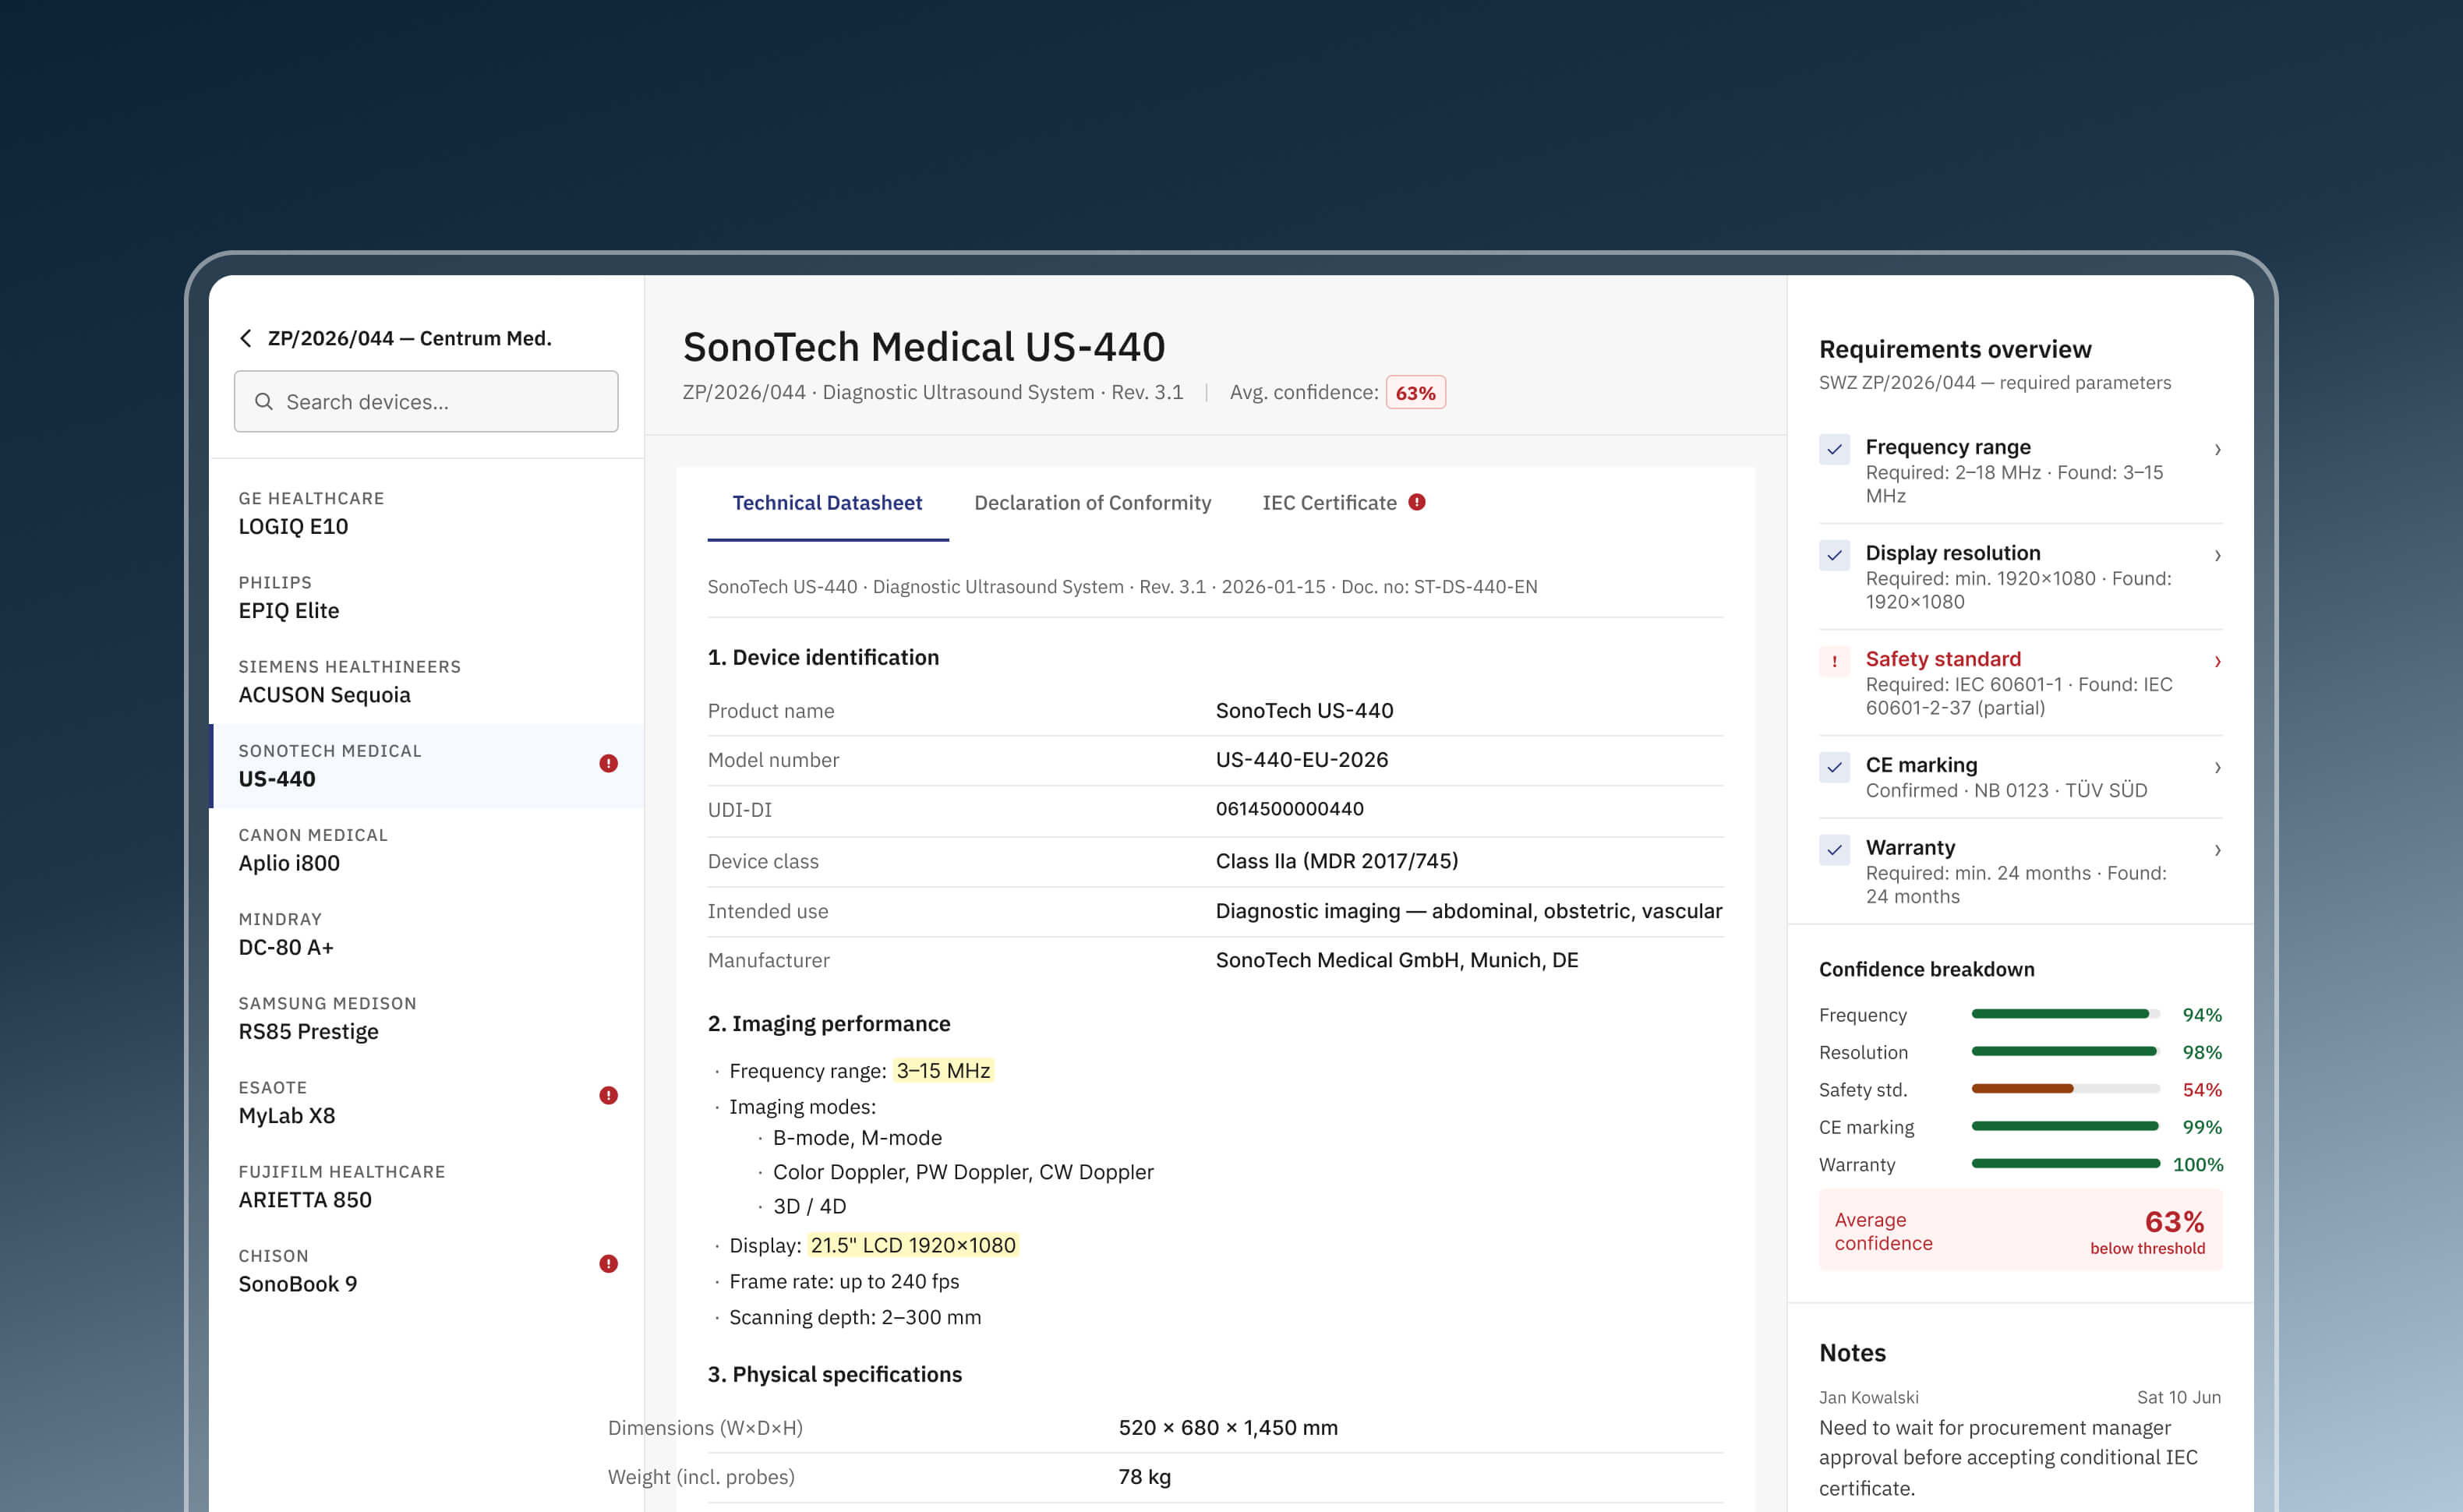The image size is (2463, 1512).
Task: Click the Safety std. confidence bar
Action: coord(2065,1089)
